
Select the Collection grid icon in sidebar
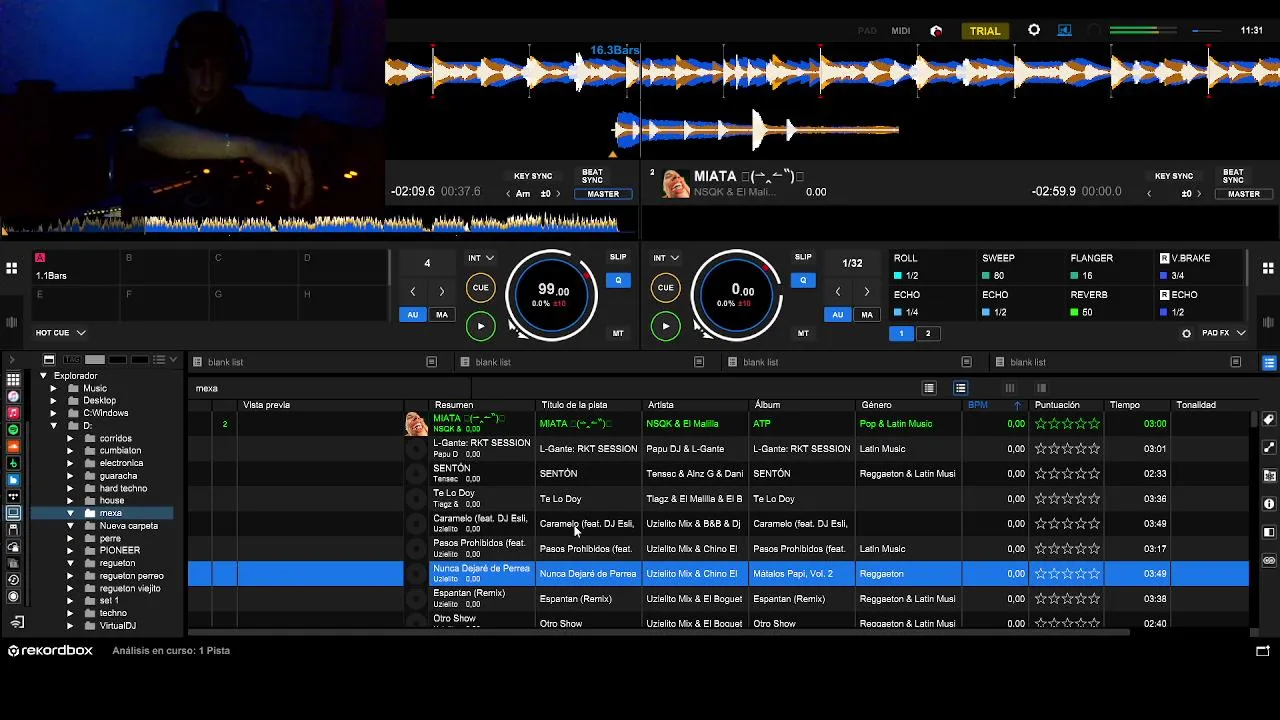13,379
